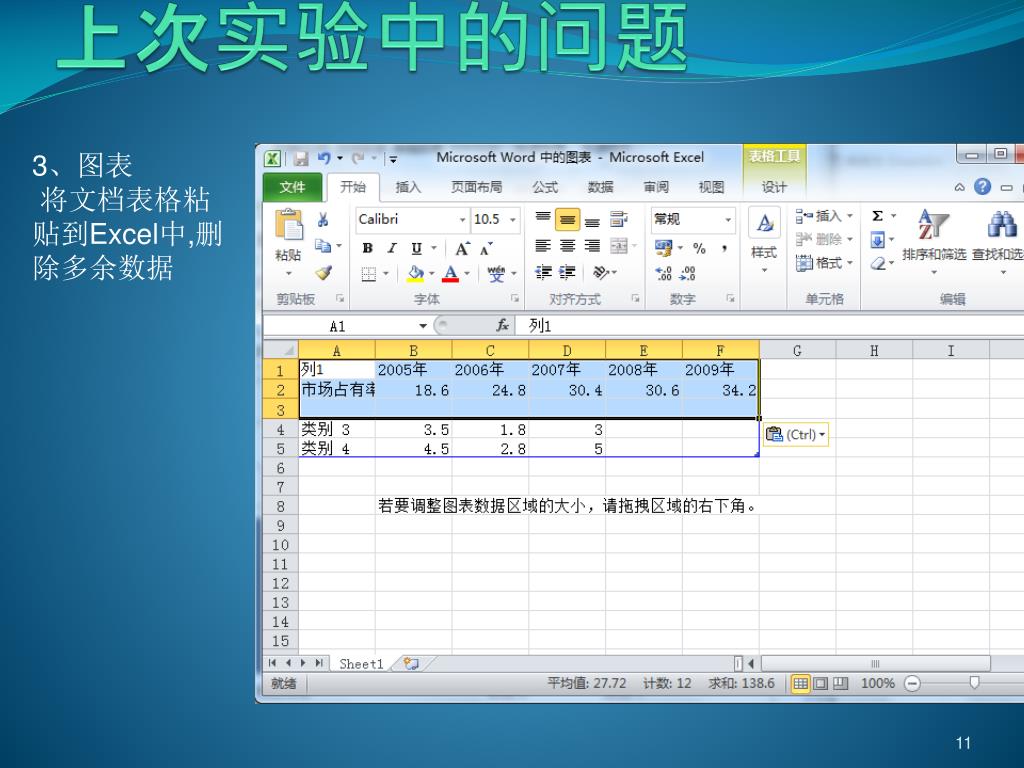Click the wrap text icon

pyautogui.click(x=618, y=219)
